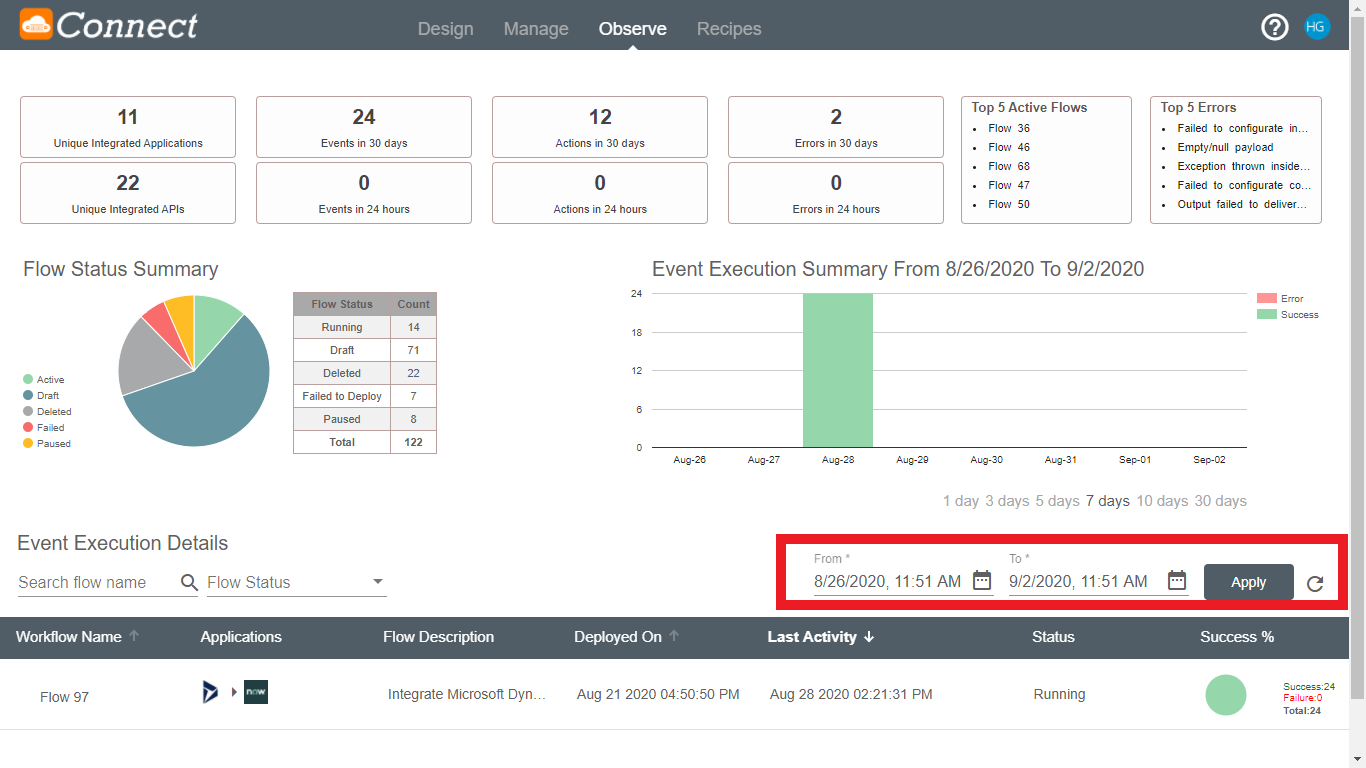
Task: Select the Observe tab
Action: click(x=633, y=29)
